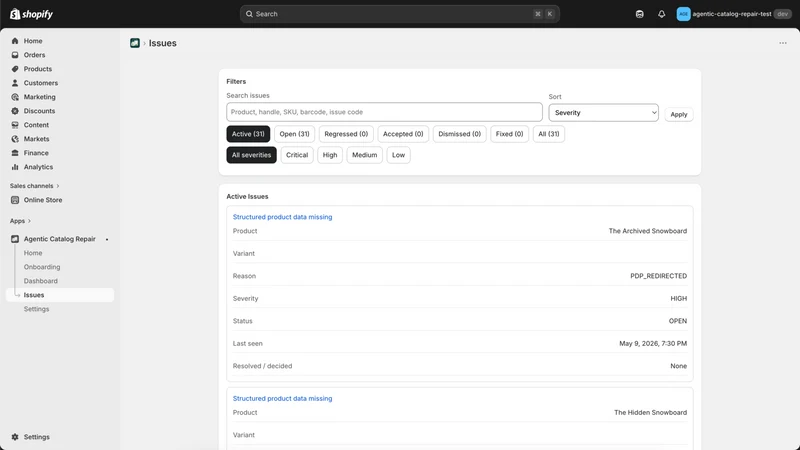
Task: Click the Online Store icon
Action: 15,200
